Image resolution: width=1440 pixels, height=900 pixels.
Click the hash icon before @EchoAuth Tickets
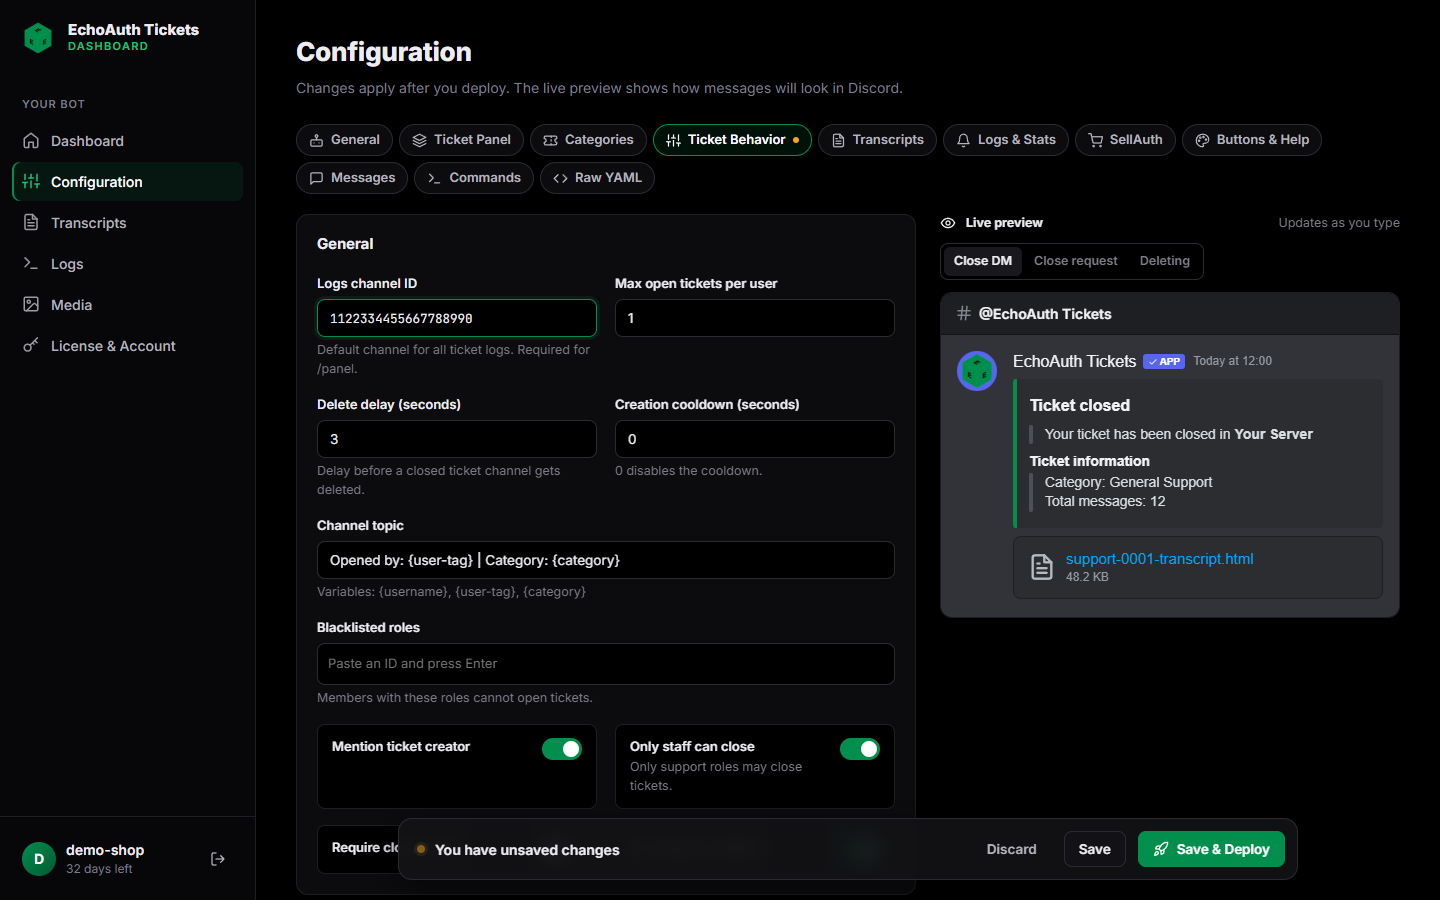click(964, 313)
